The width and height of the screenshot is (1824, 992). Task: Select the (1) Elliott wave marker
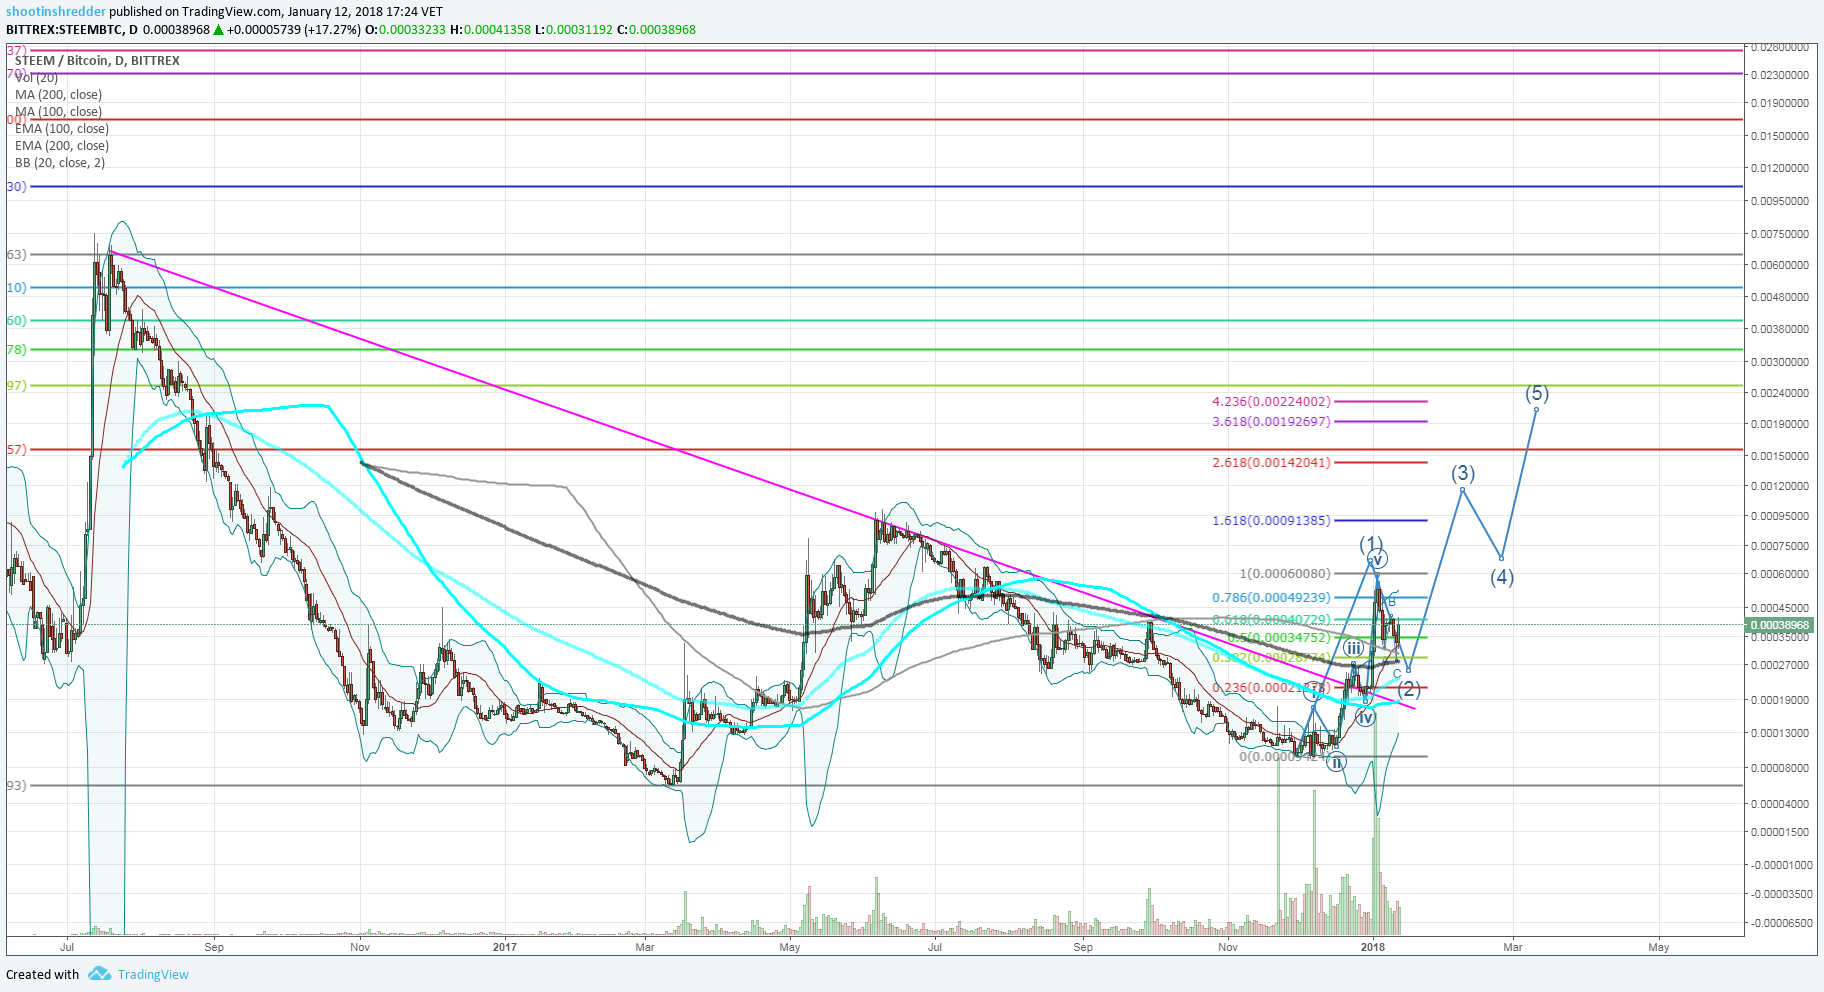1370,545
